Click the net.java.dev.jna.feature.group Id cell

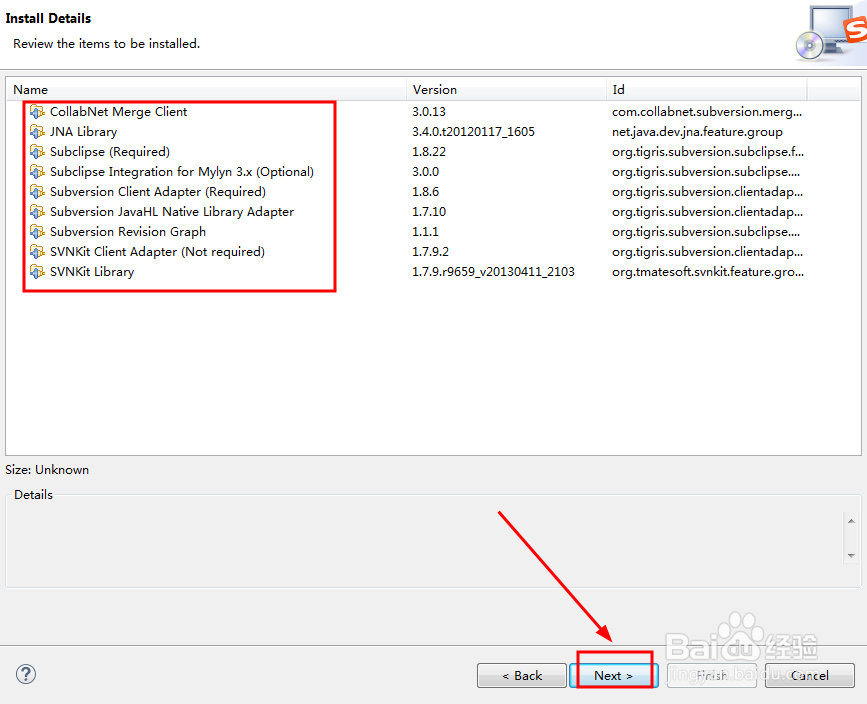[x=697, y=132]
